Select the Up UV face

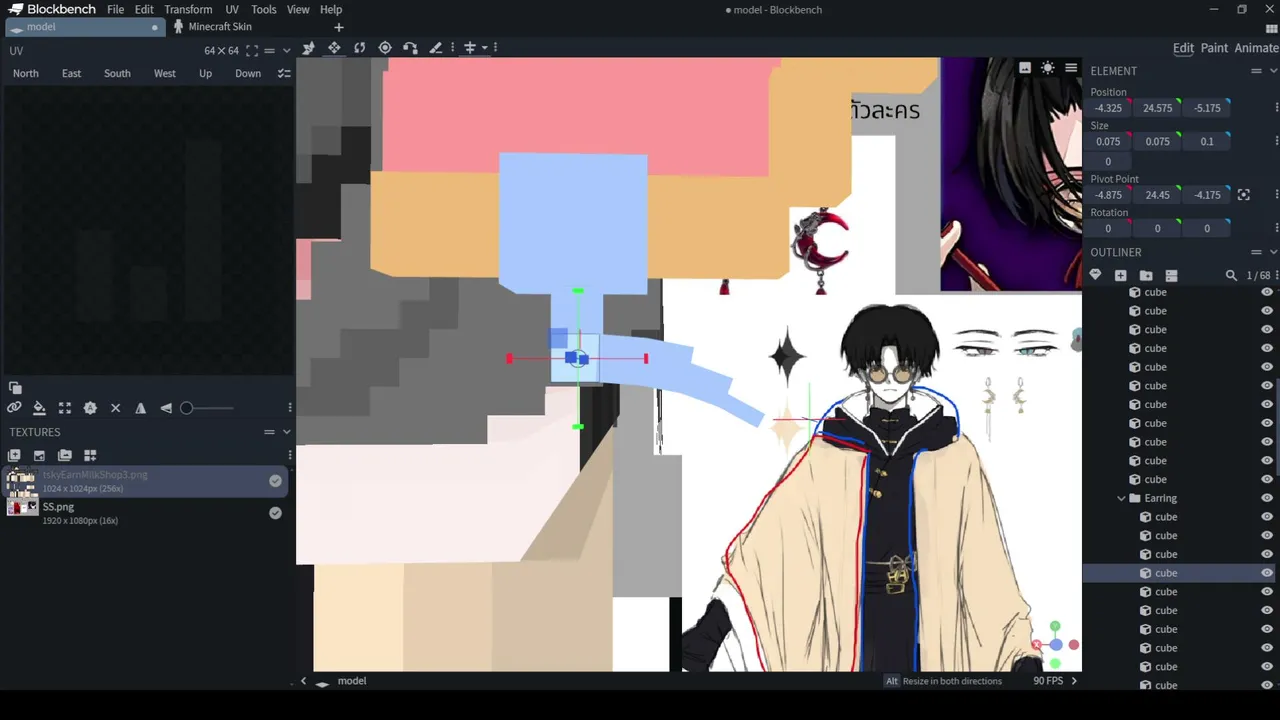(x=205, y=73)
